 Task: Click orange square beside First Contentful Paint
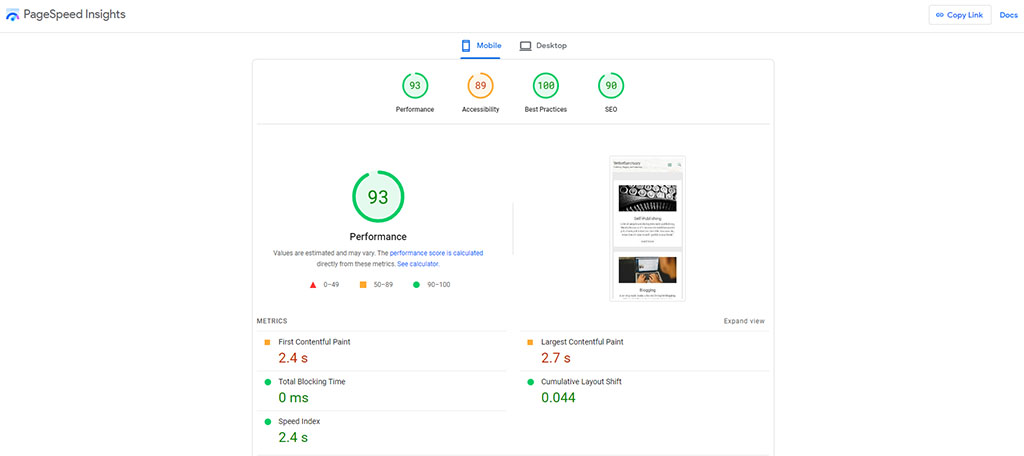tap(267, 342)
